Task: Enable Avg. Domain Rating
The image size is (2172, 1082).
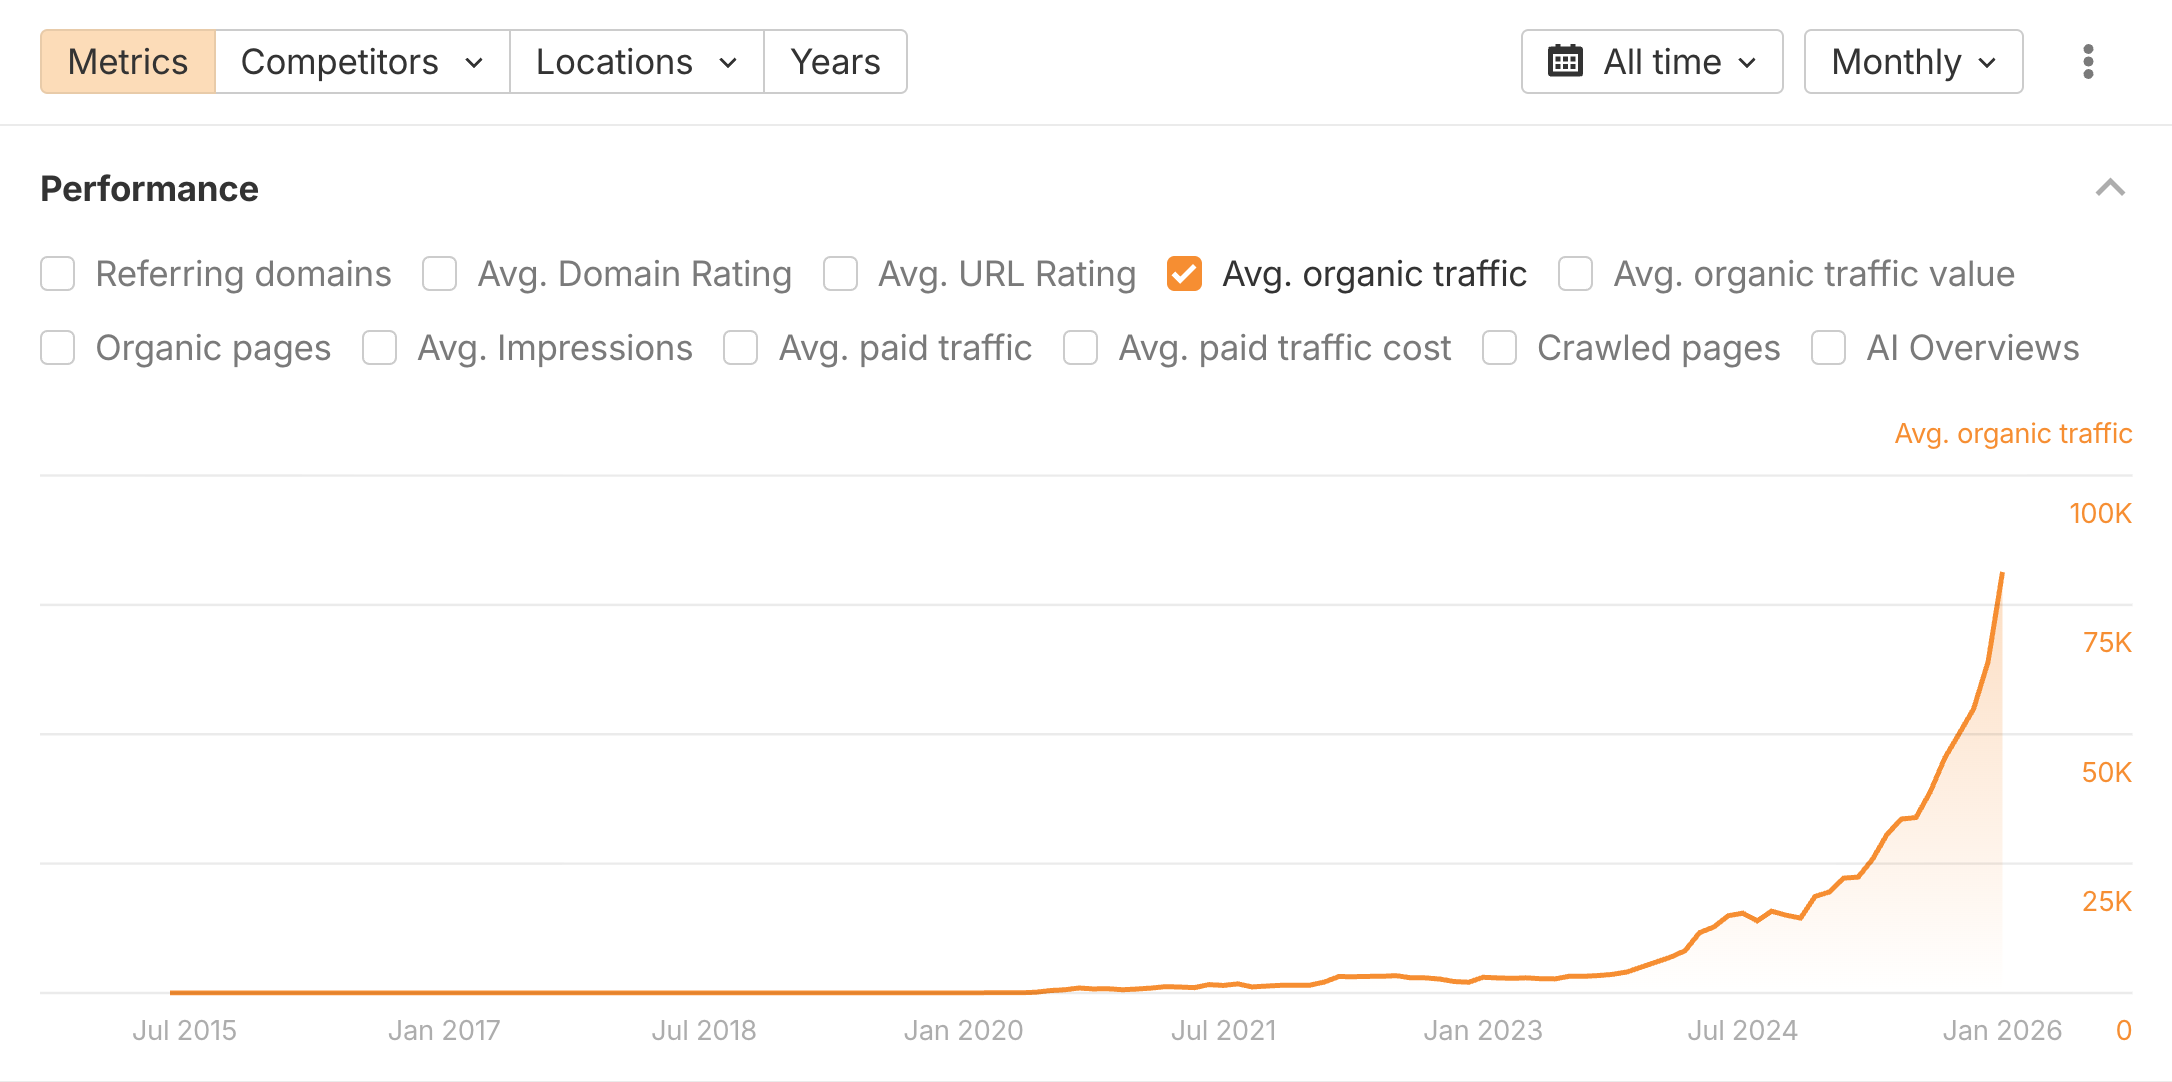Action: (439, 273)
